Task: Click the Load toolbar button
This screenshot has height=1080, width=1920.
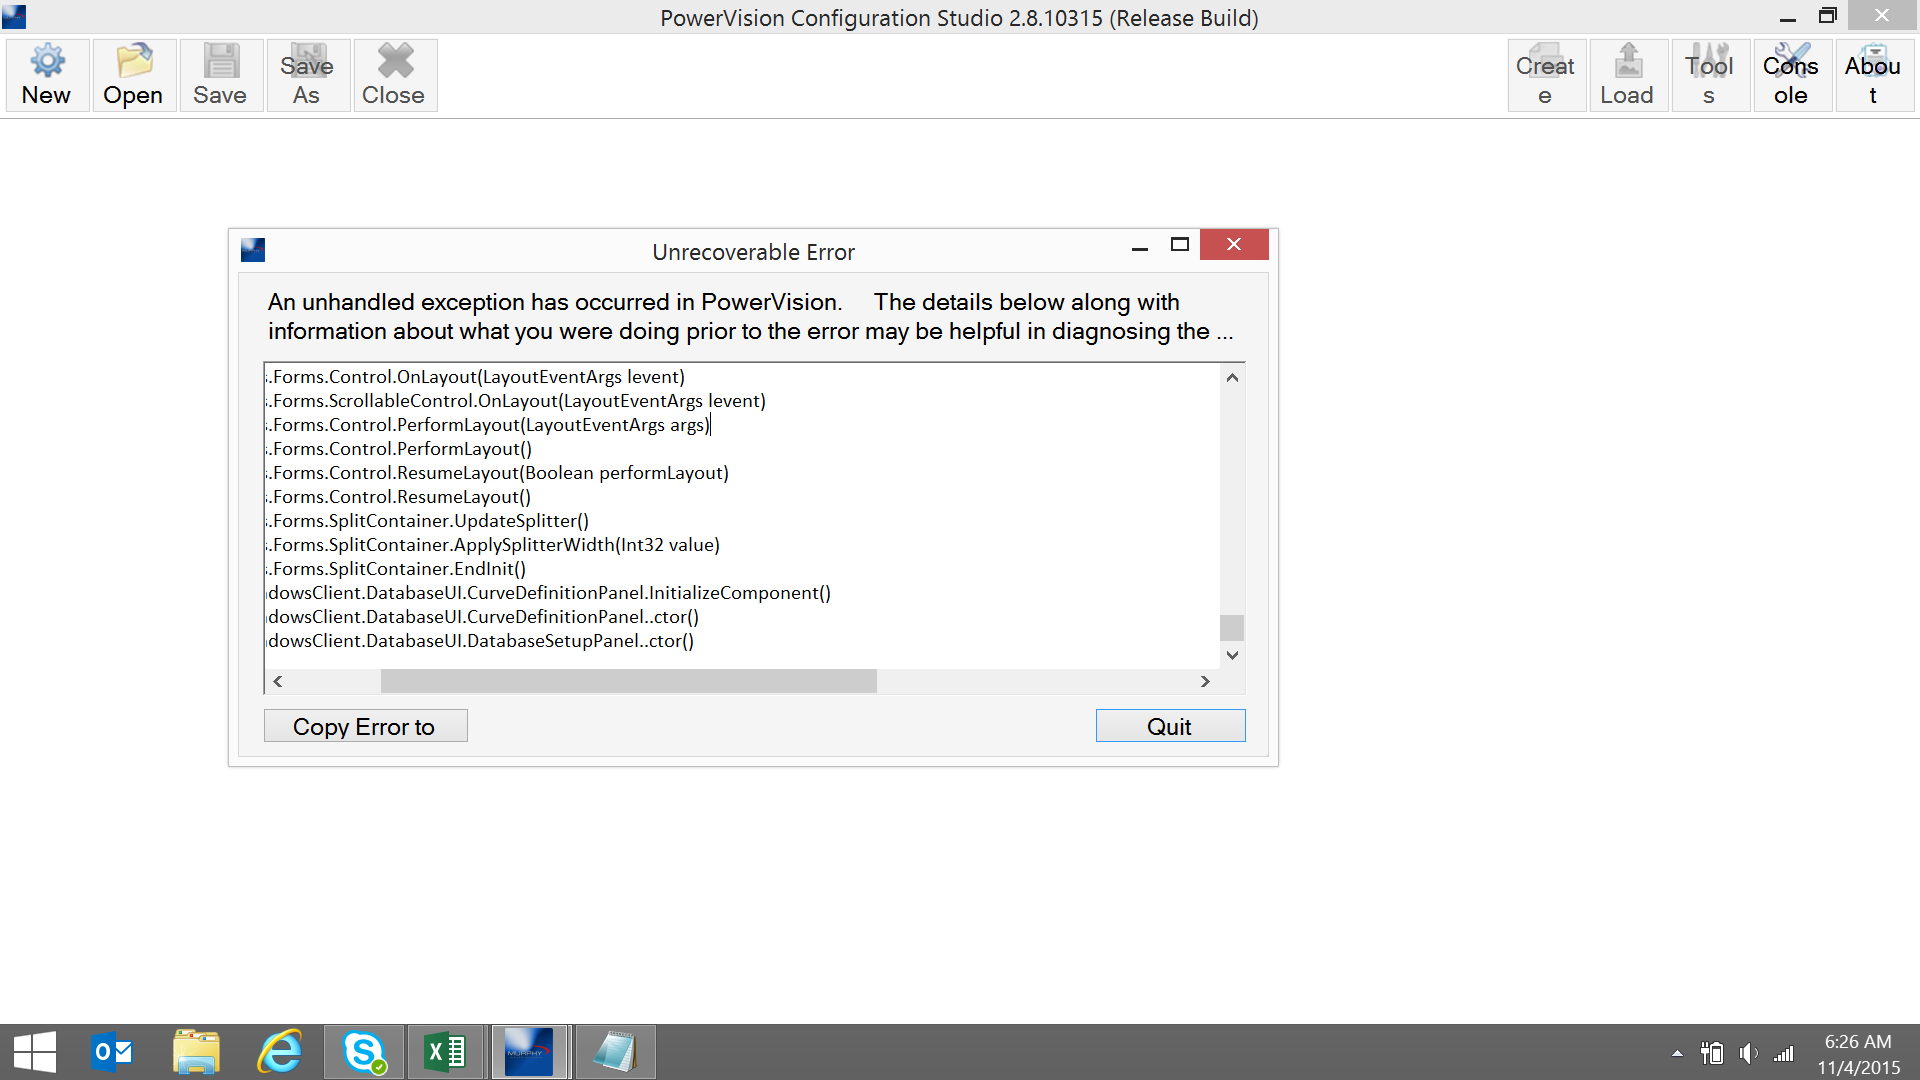Action: [1628, 76]
